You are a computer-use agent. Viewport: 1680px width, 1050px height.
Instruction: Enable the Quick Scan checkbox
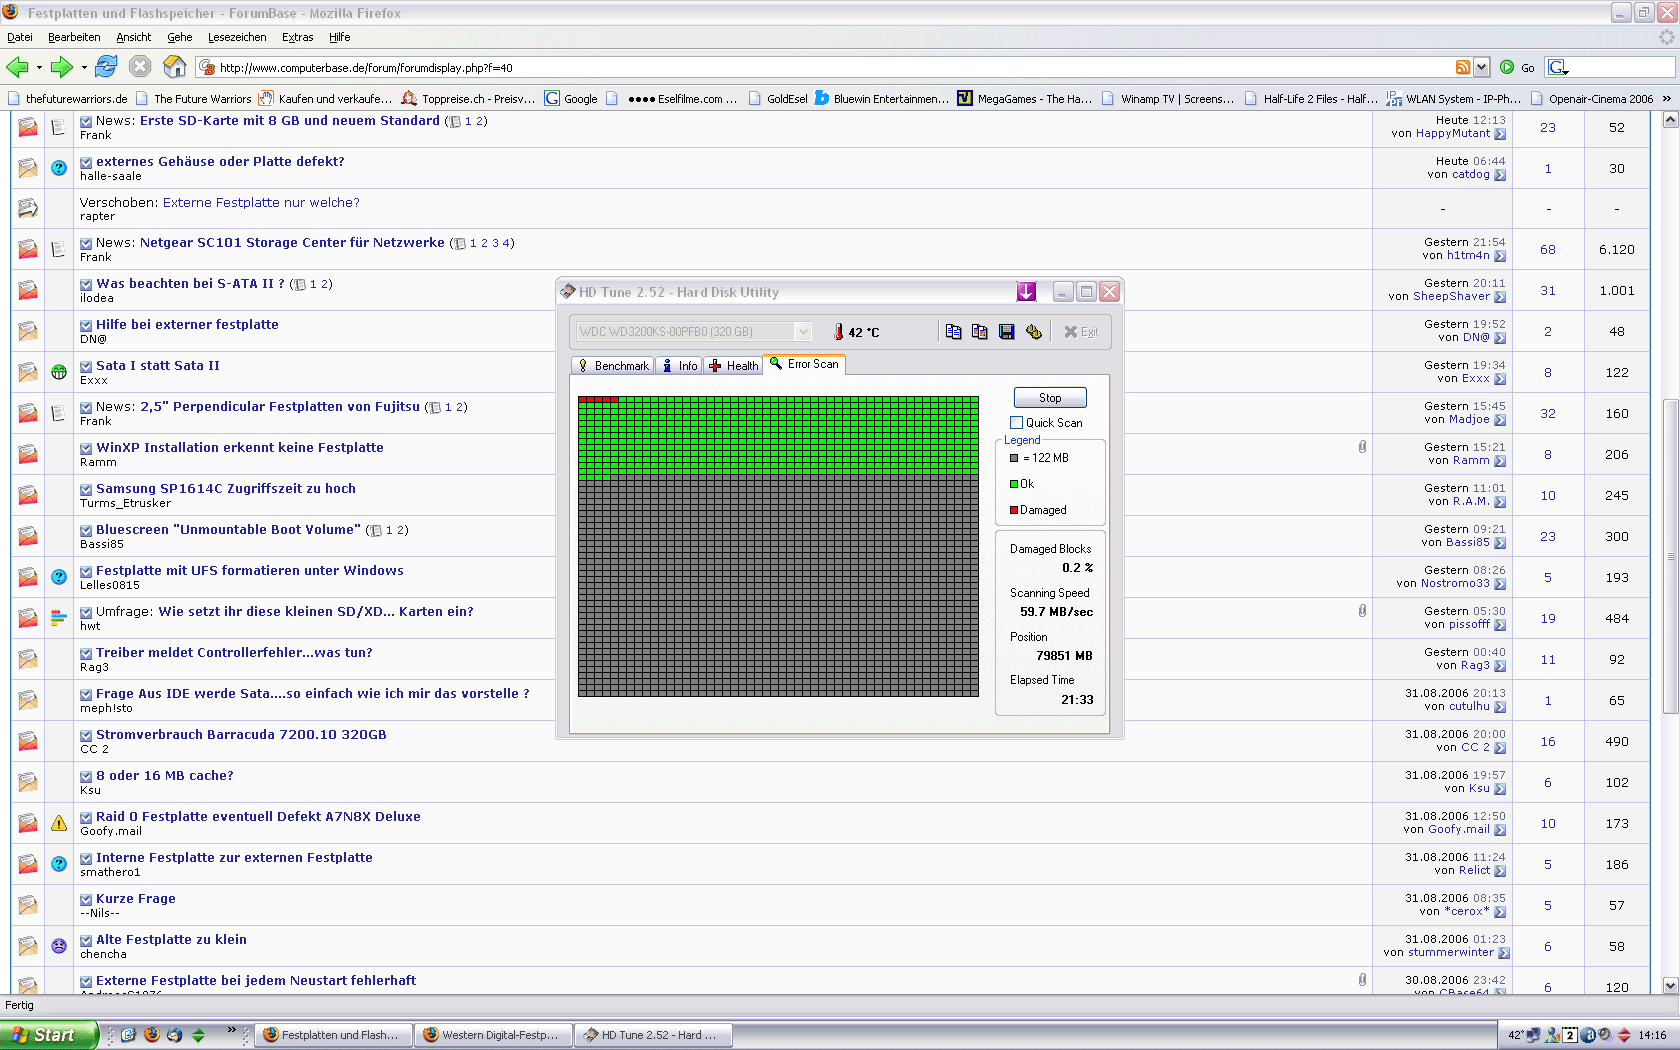1017,423
